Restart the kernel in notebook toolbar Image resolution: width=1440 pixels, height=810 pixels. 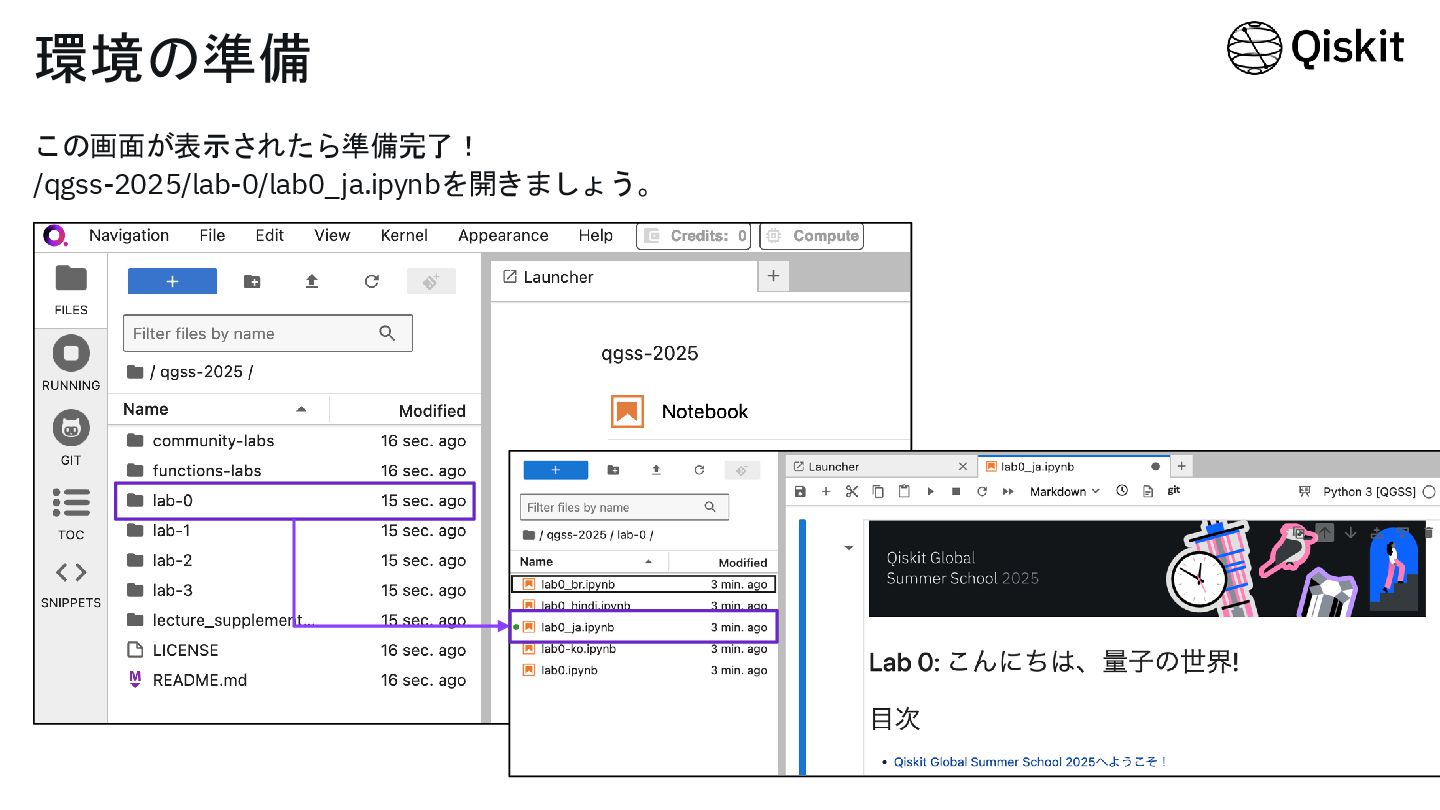[982, 491]
